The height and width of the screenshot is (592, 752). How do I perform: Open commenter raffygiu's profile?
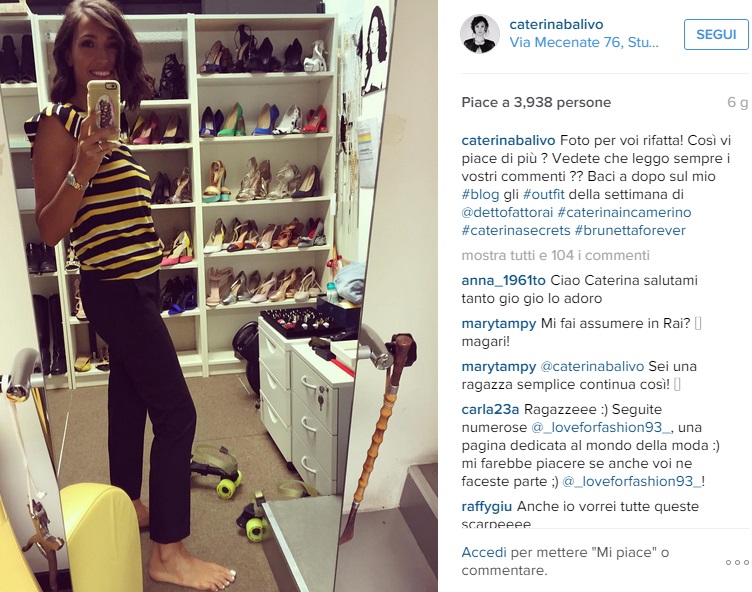pos(486,507)
